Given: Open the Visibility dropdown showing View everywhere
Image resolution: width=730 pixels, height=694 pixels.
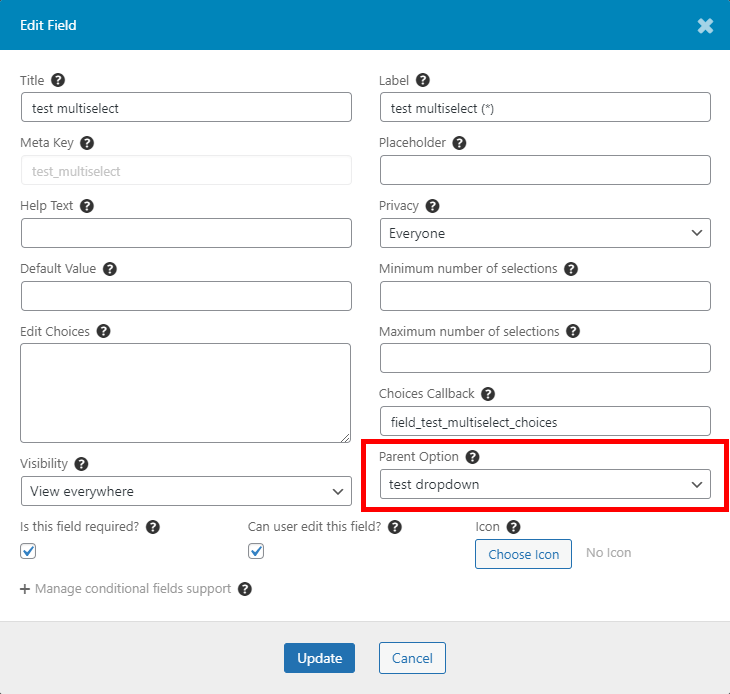Looking at the screenshot, I should (186, 491).
